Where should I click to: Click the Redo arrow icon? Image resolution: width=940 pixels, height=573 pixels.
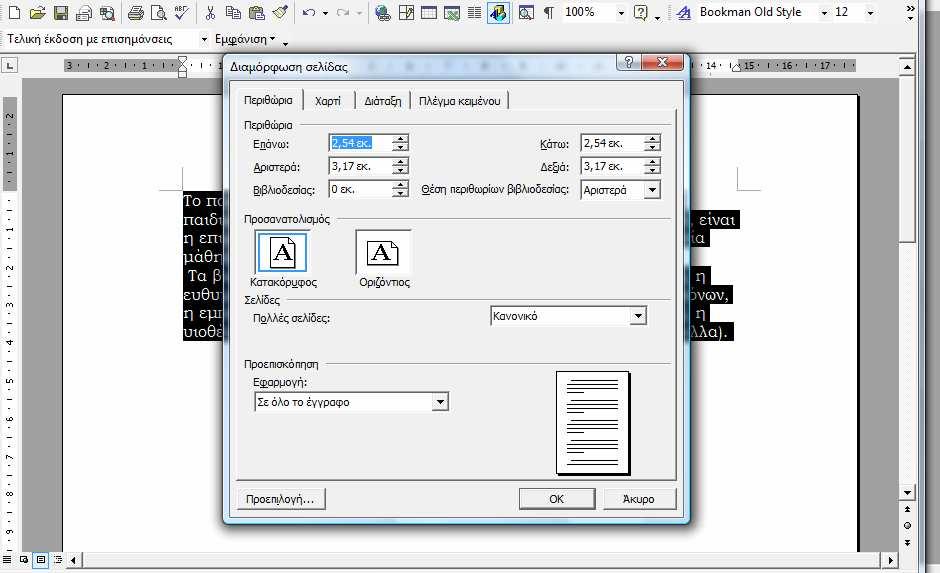click(343, 13)
